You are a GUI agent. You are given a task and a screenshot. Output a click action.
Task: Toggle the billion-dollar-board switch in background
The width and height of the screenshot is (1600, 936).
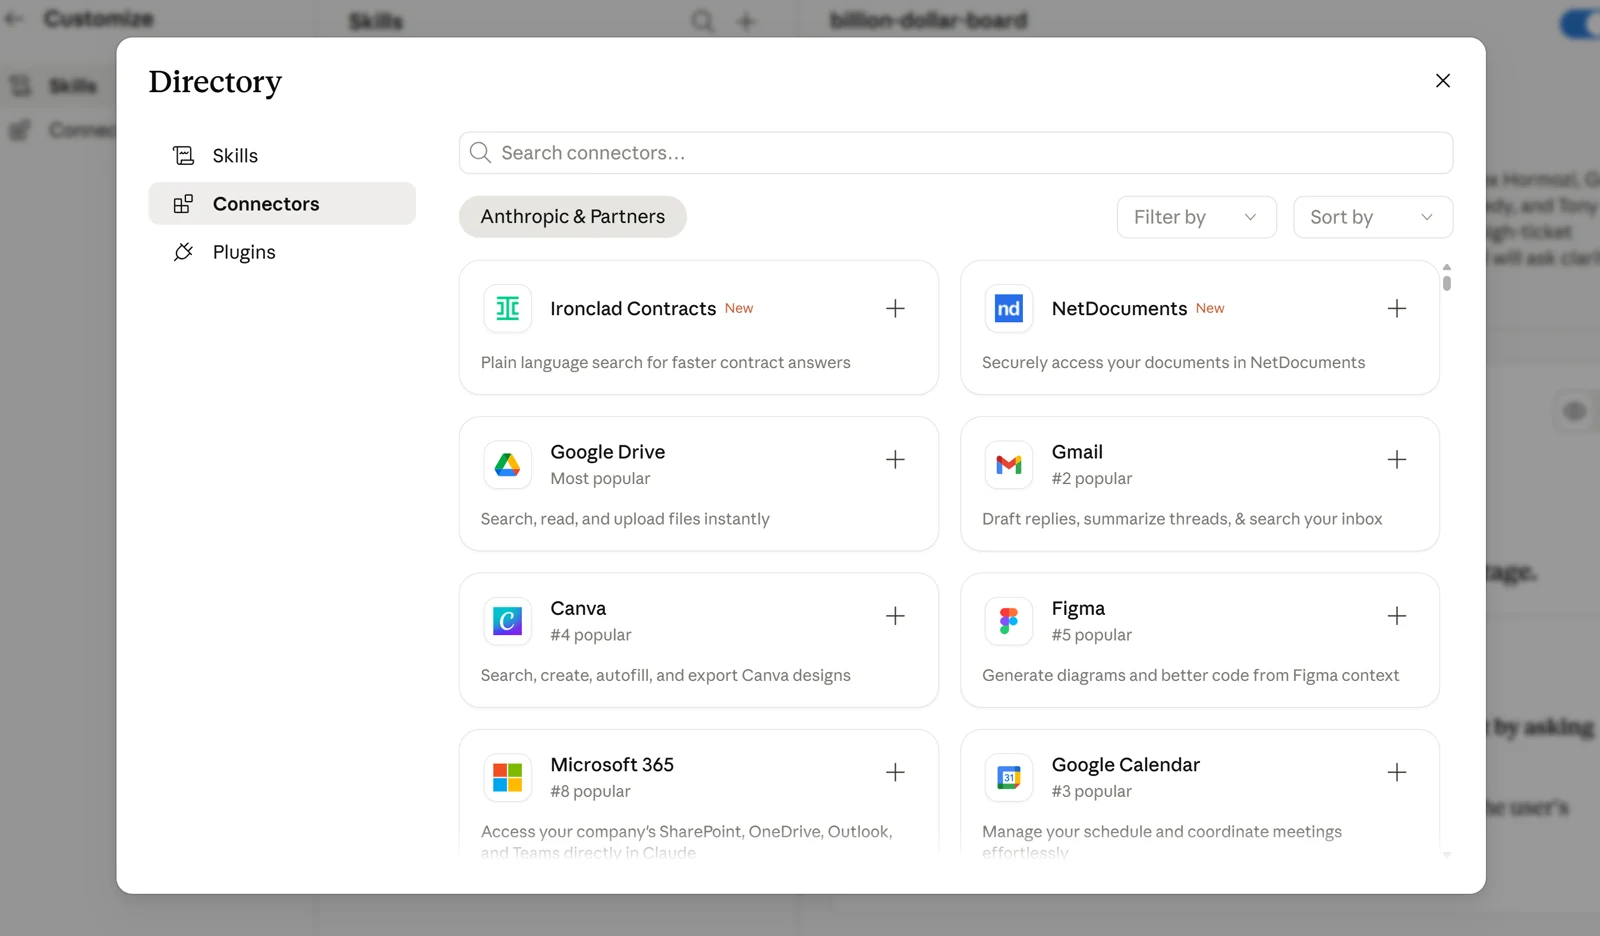1580,24
